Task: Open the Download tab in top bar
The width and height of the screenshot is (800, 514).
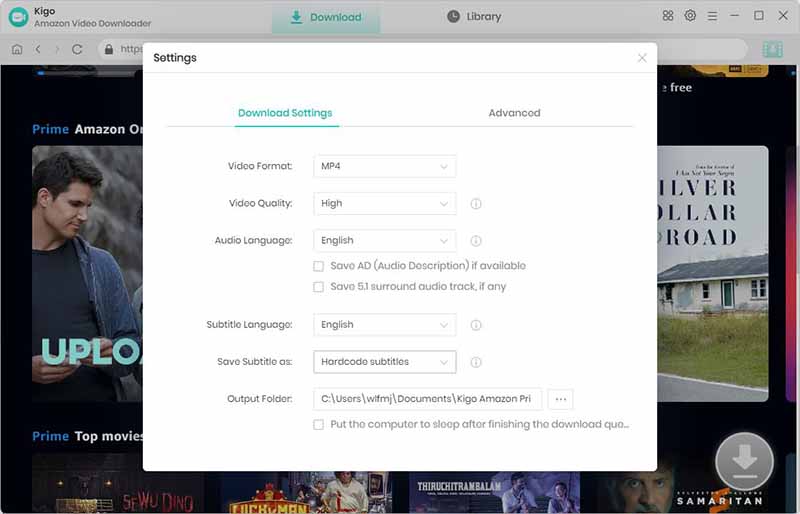Action: [x=326, y=17]
